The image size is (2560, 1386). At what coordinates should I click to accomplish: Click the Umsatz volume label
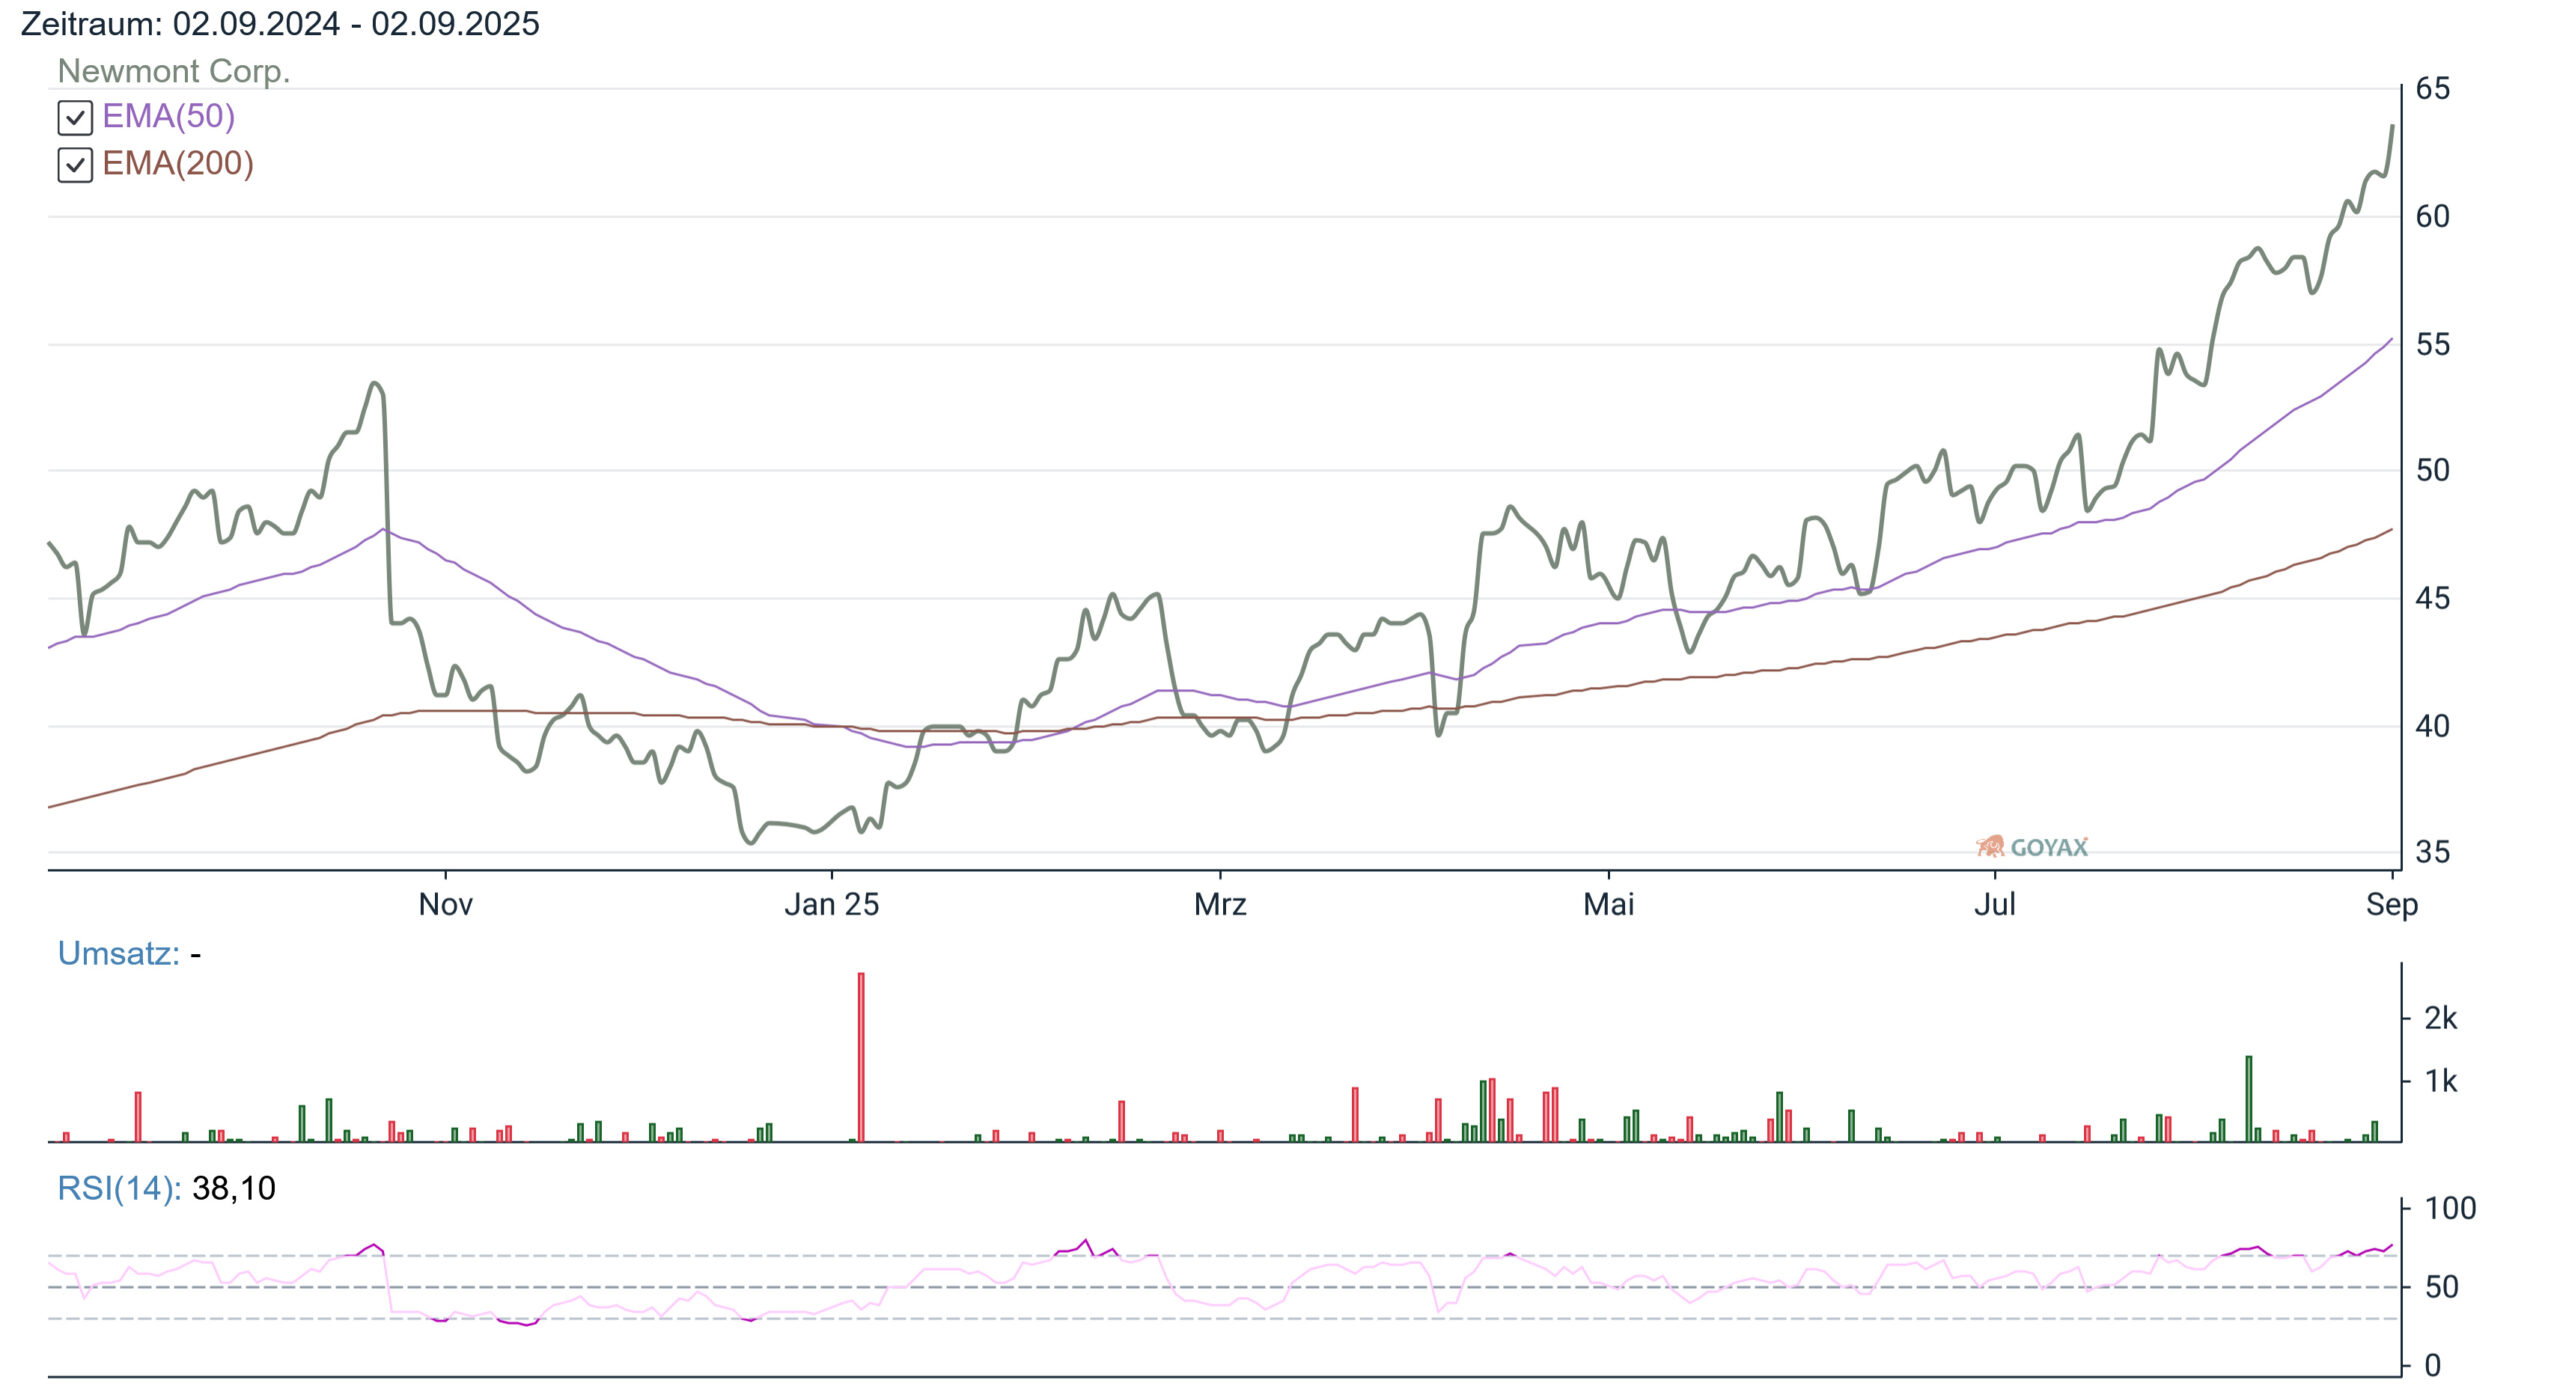119,953
